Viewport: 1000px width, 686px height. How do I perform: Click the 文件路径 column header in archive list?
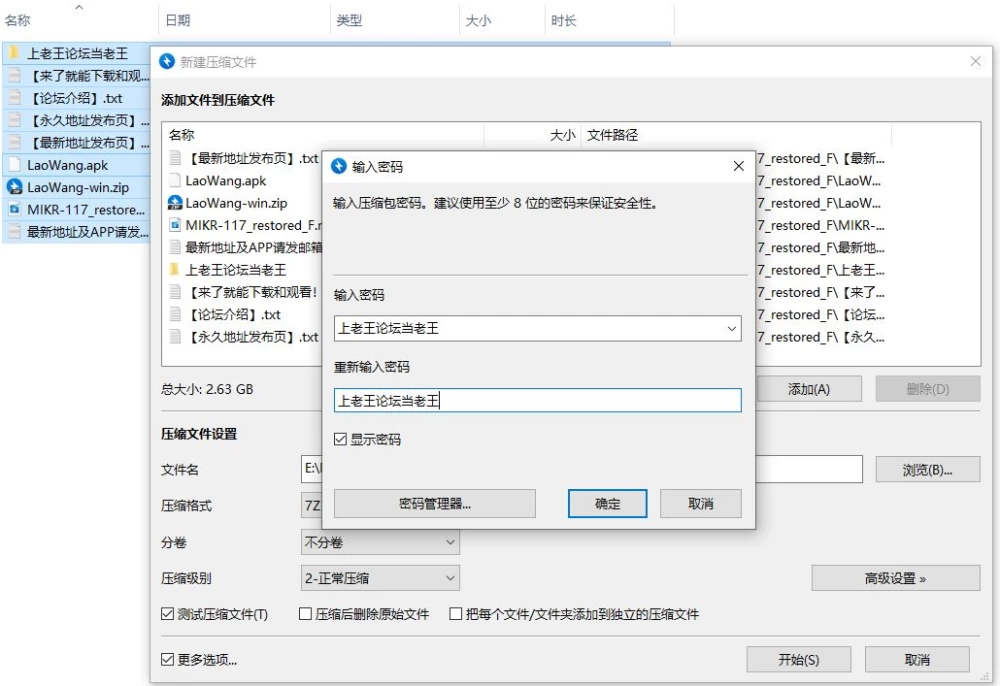coord(736,135)
